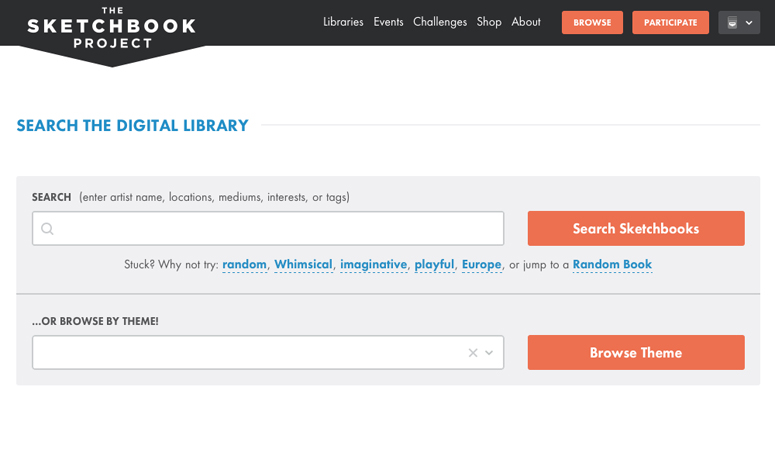Image resolution: width=775 pixels, height=449 pixels.
Task: Click The Sketchbook Project logo
Action: (111, 28)
